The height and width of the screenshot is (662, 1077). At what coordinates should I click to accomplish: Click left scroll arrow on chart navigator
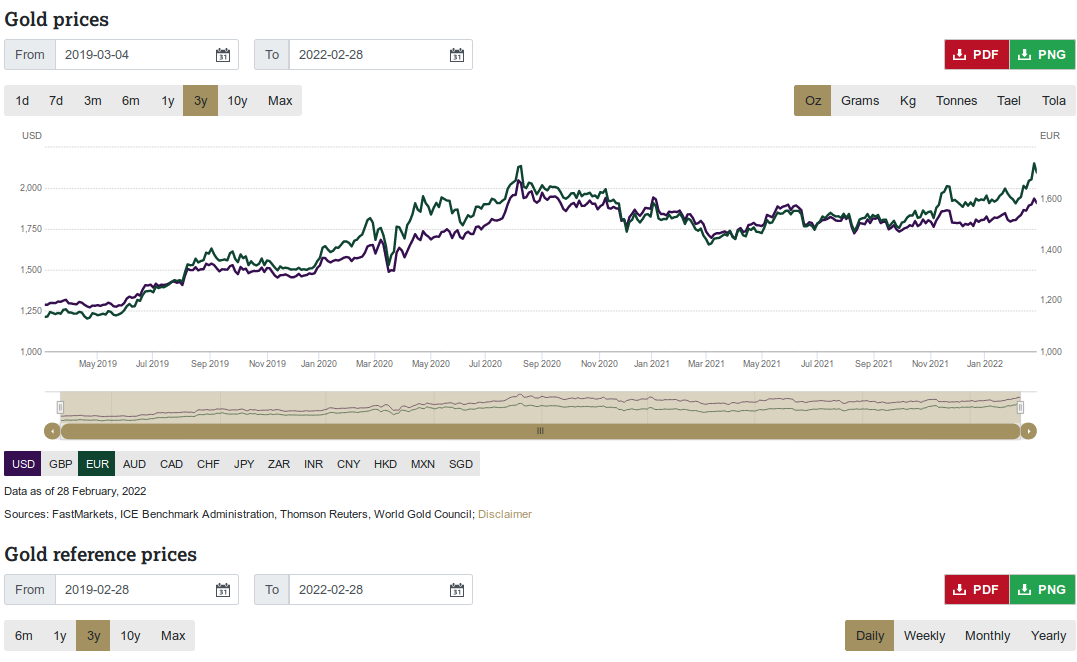pos(52,431)
